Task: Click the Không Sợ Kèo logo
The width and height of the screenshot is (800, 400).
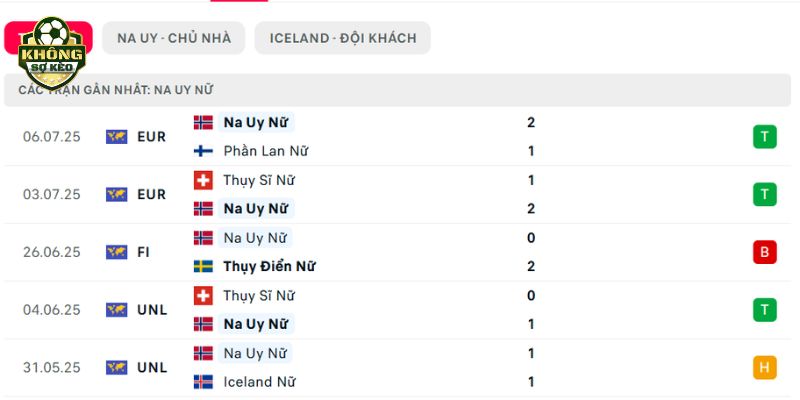Action: 51,53
